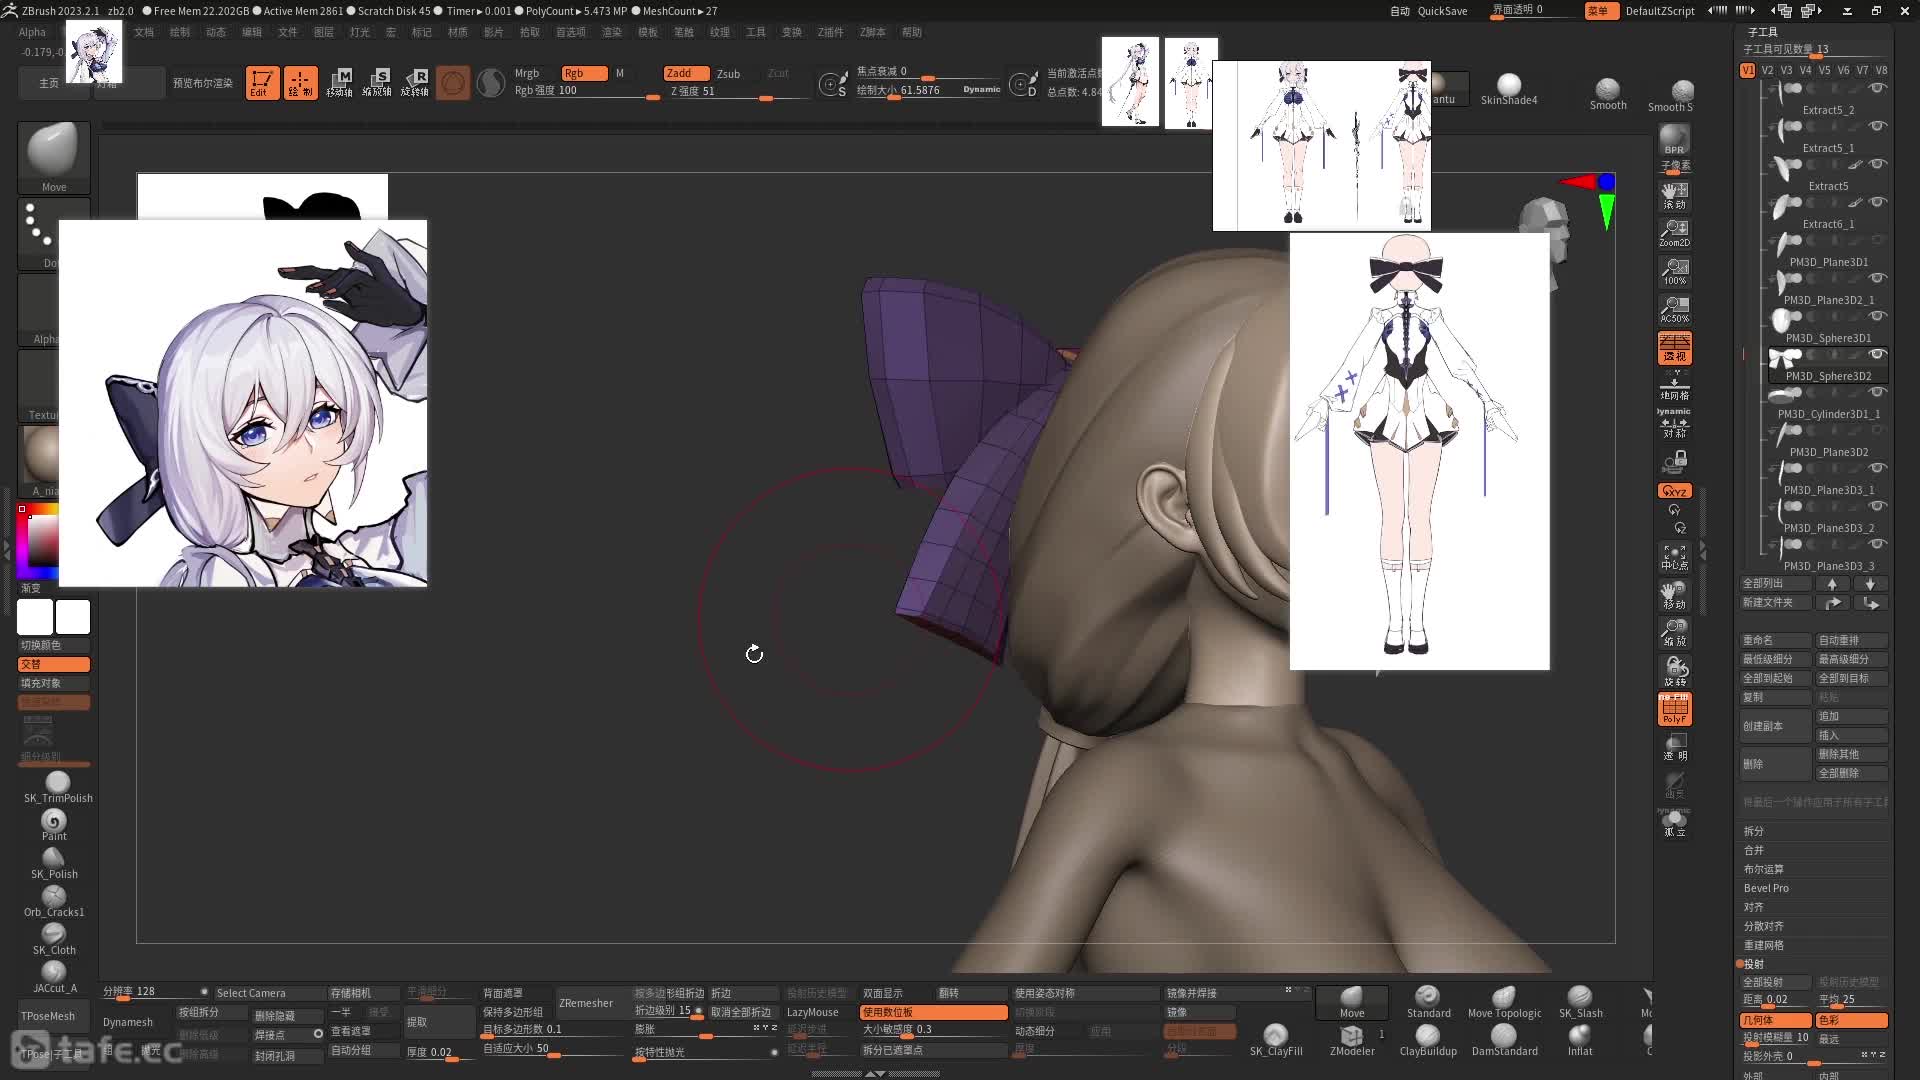
Task: Activate the Edit mode button
Action: (262, 82)
